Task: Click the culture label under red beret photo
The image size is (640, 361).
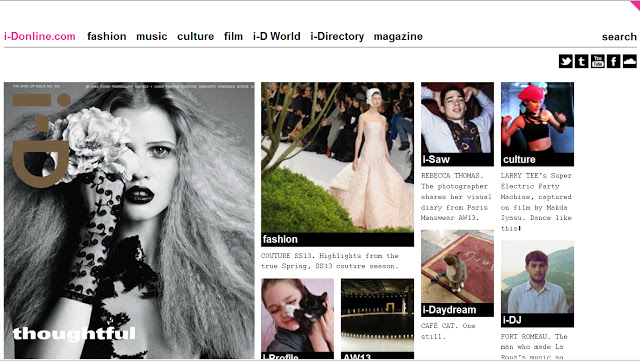Action: tap(537, 160)
